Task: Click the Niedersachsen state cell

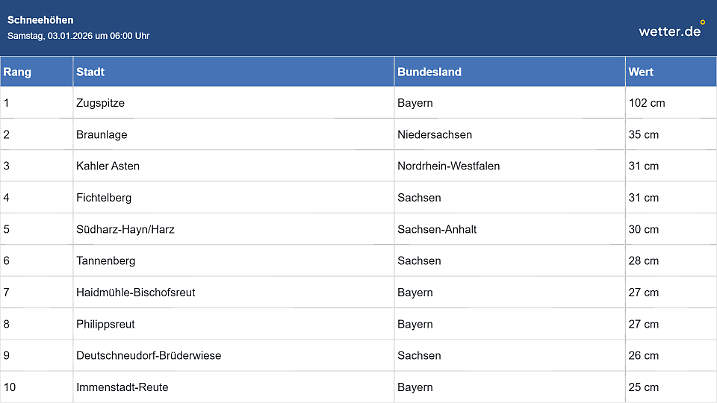Action: 434,135
